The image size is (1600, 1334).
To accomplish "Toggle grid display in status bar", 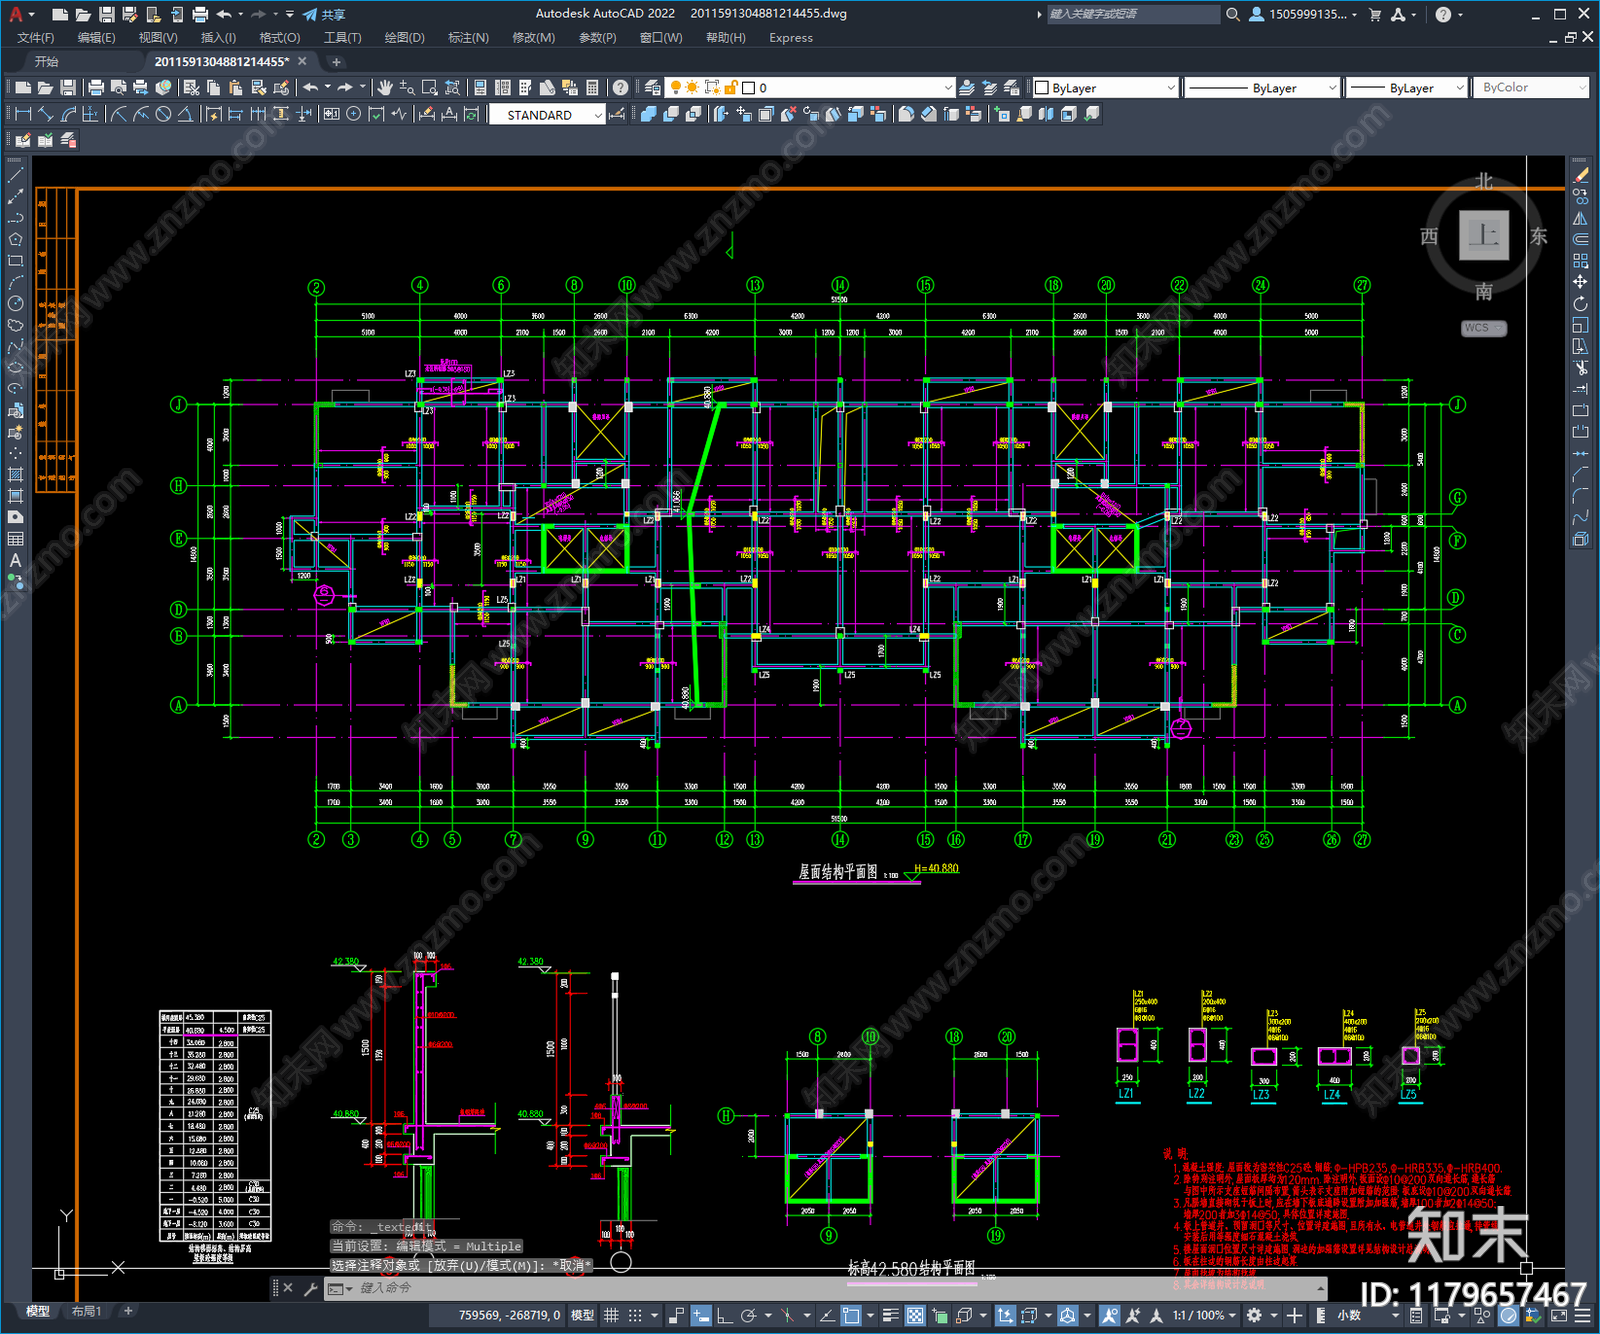I will pos(611,1315).
